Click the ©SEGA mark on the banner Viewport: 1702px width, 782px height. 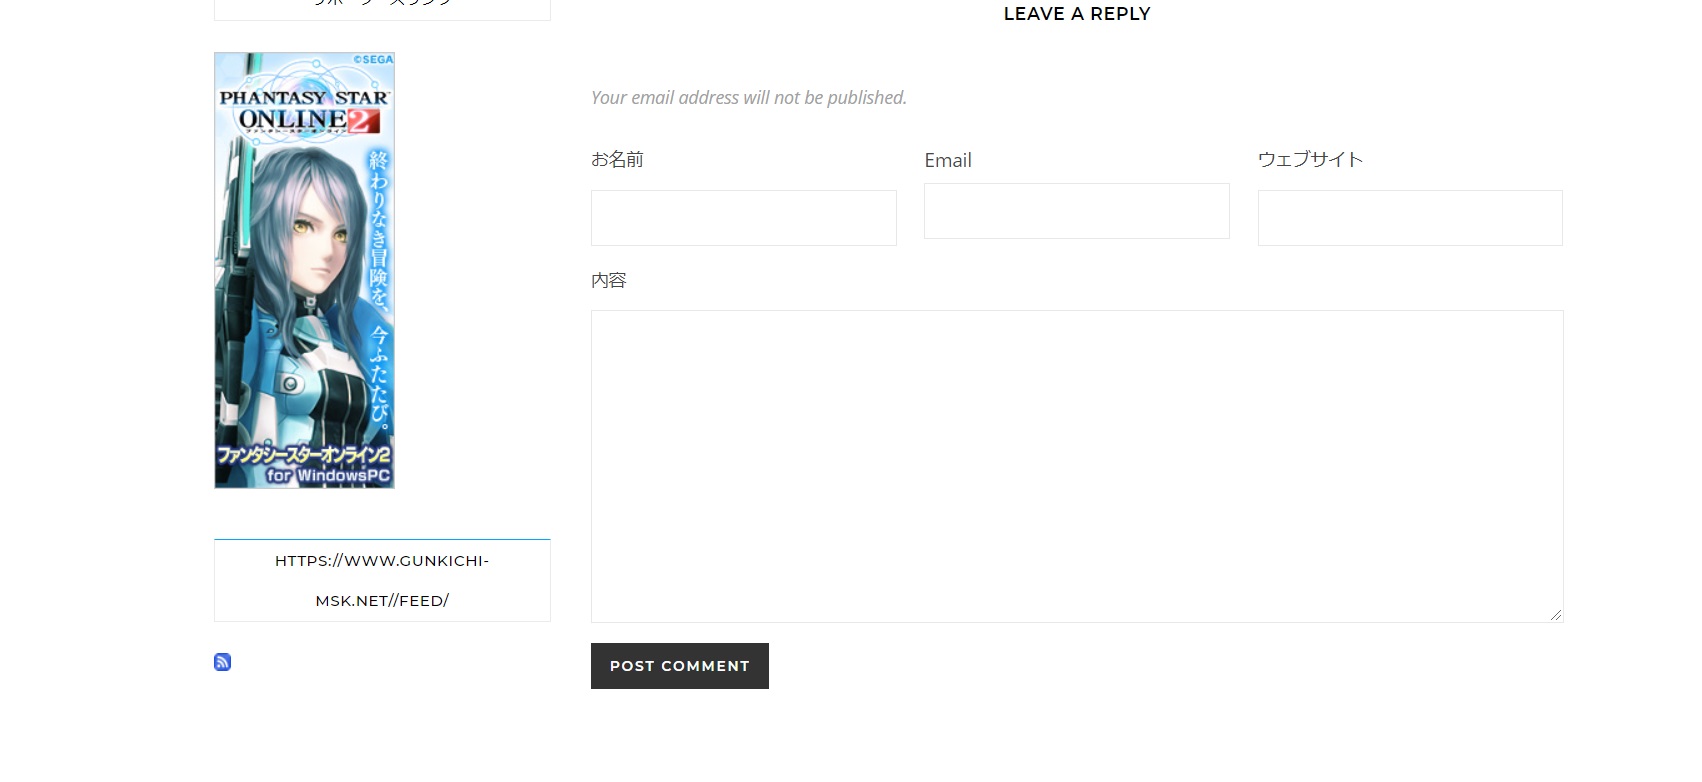coord(373,60)
